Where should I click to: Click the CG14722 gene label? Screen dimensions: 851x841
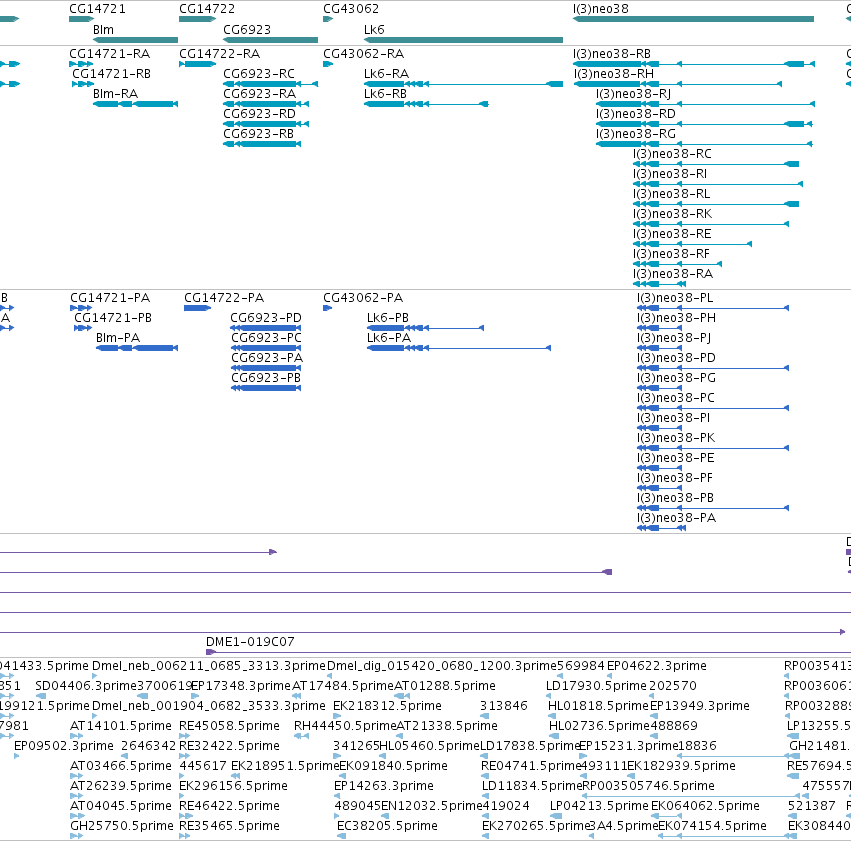207,9
